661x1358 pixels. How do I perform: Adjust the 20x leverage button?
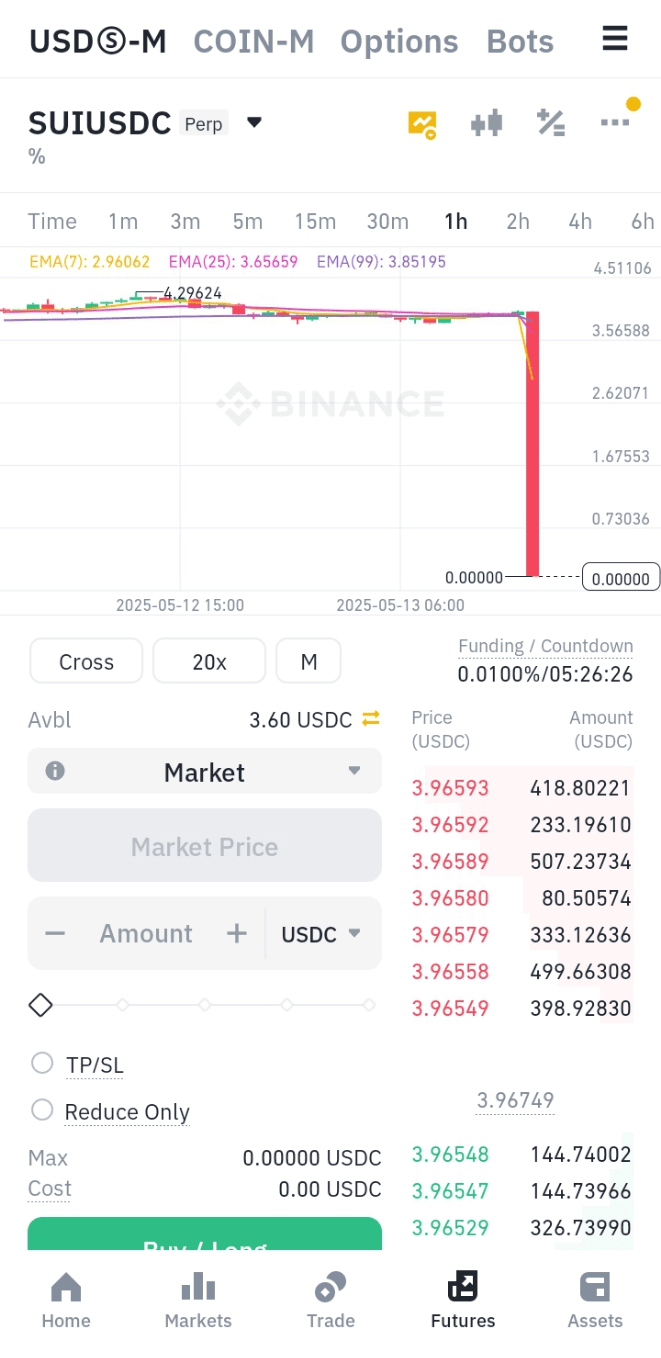tap(209, 662)
